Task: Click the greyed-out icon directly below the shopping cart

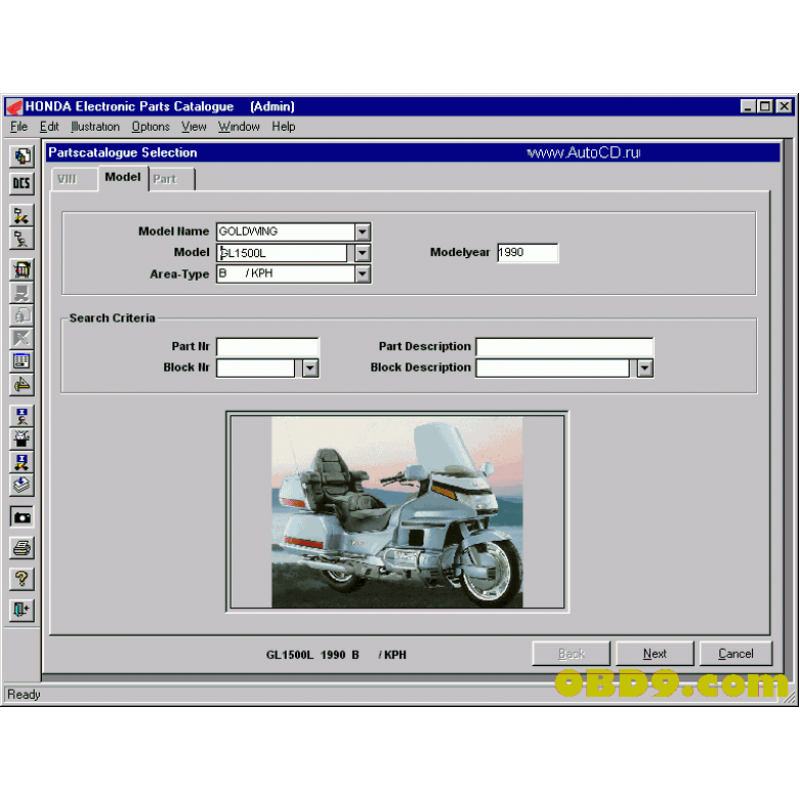Action: [x=21, y=293]
